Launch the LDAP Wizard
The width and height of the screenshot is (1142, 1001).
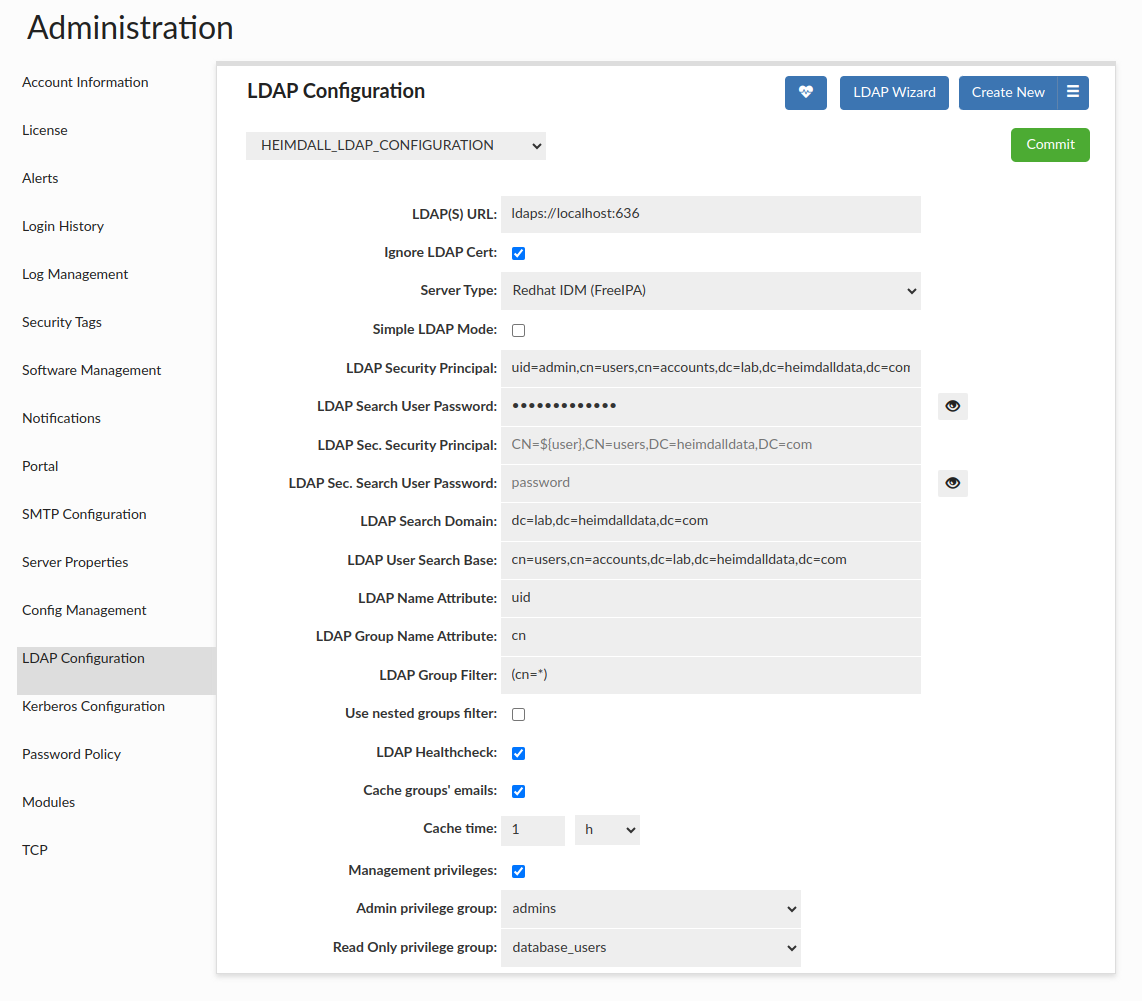click(x=894, y=92)
